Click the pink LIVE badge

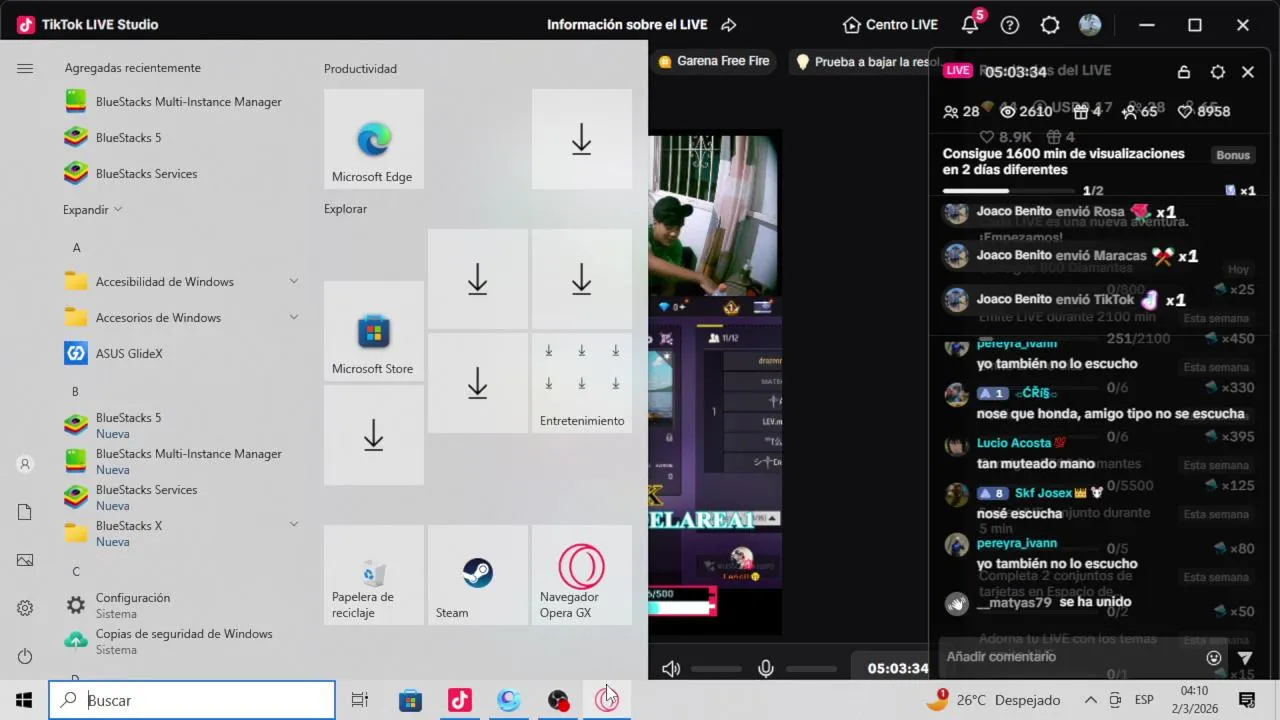[x=958, y=70]
